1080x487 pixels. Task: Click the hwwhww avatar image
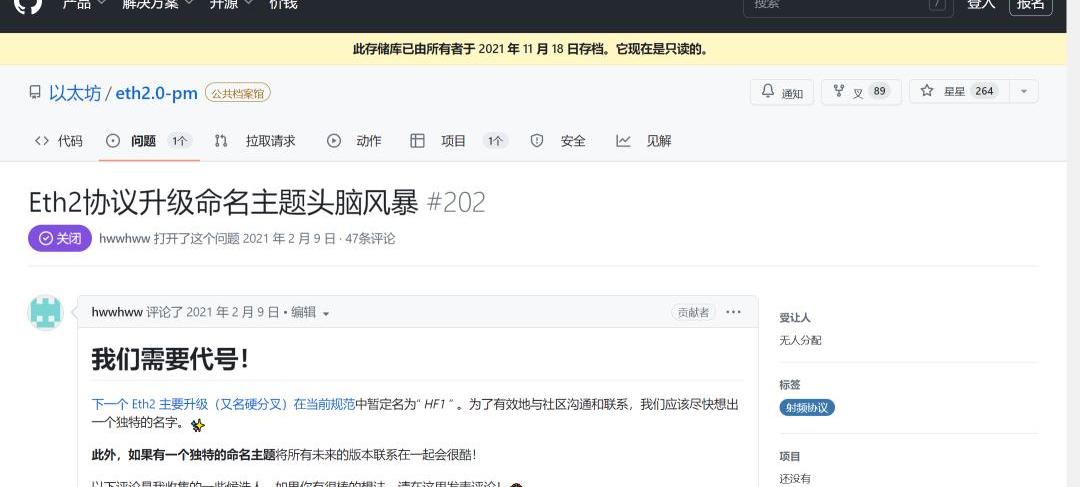[45, 313]
